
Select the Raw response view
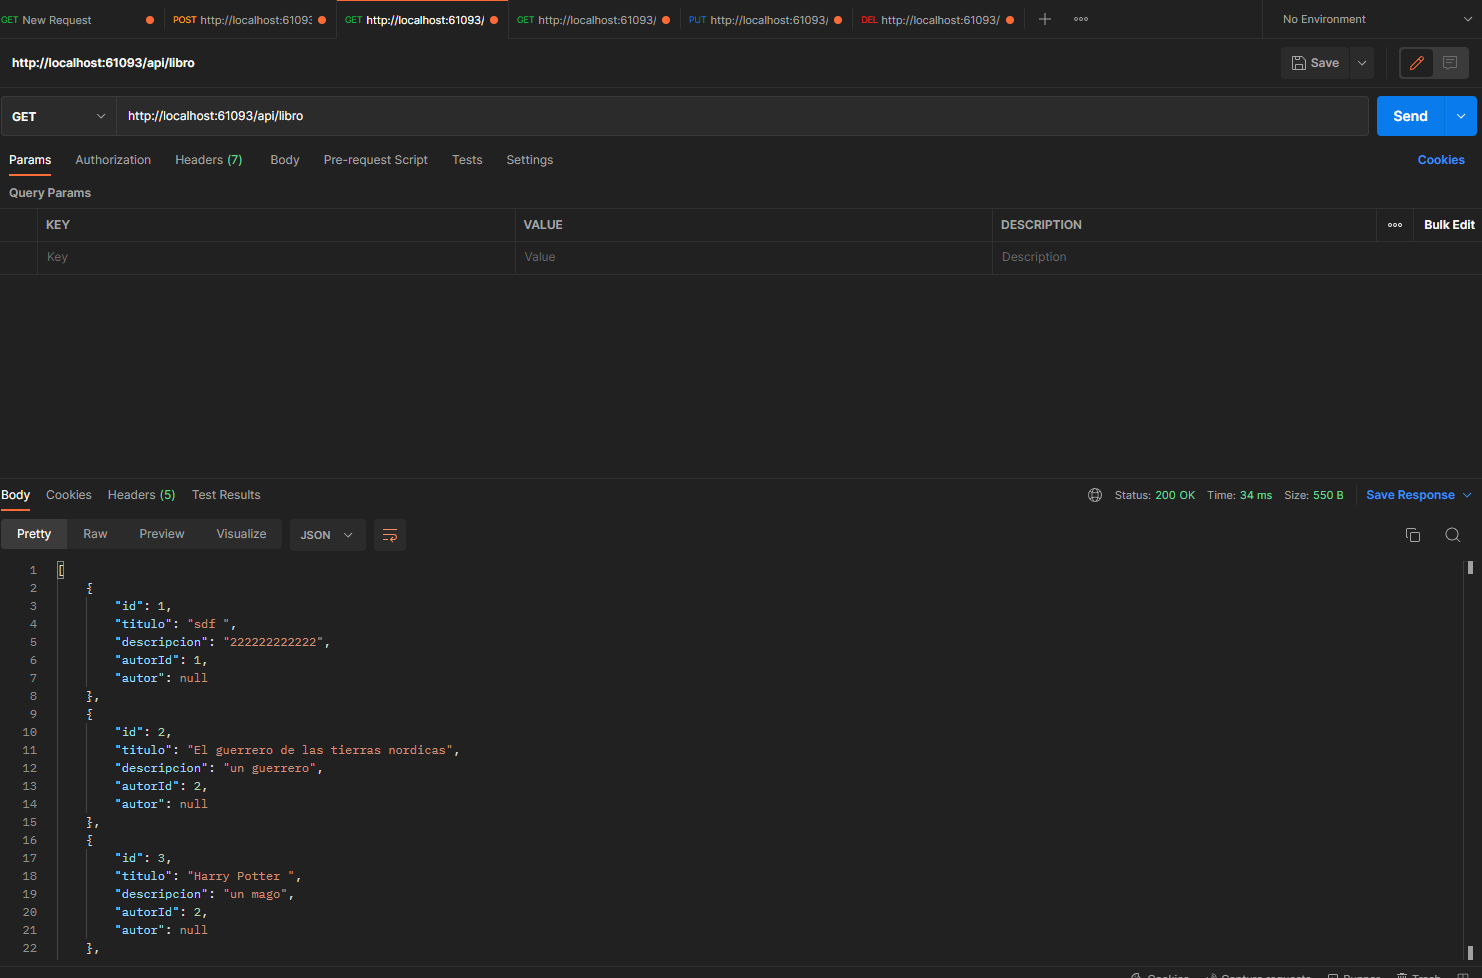pos(95,534)
